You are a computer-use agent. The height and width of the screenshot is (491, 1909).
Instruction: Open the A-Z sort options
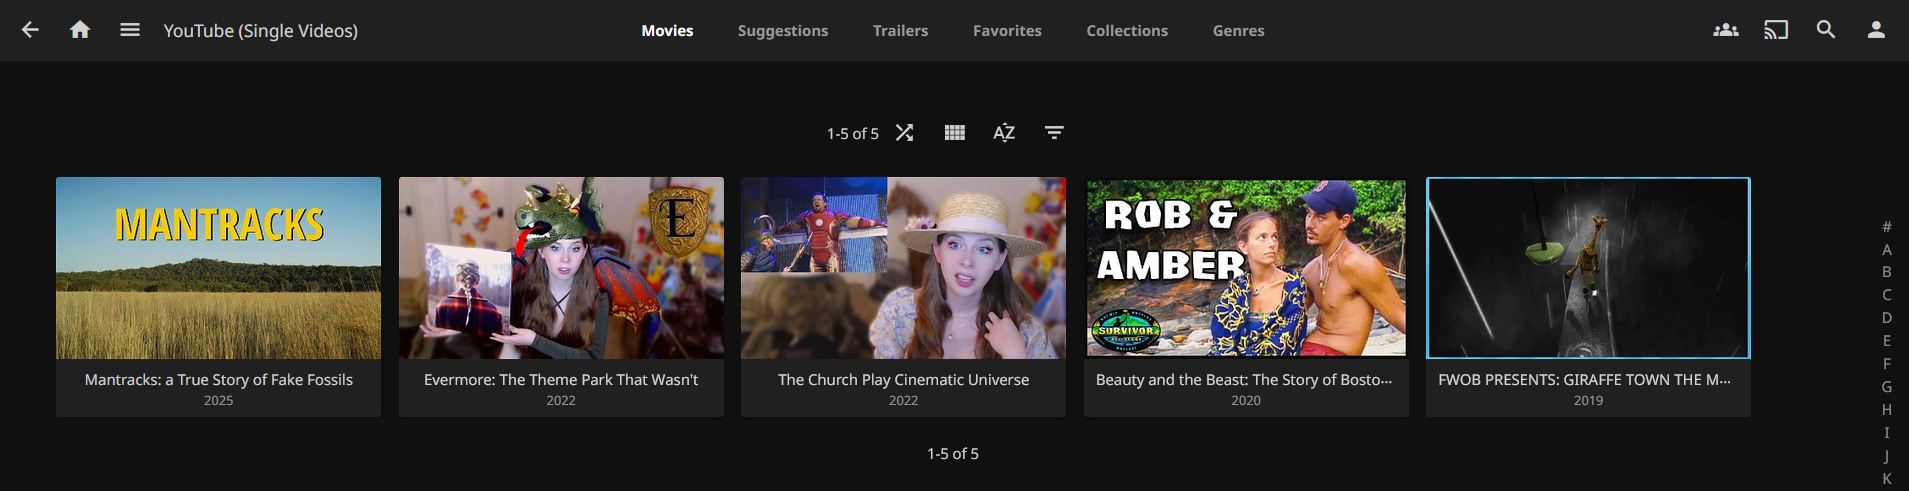(1004, 133)
